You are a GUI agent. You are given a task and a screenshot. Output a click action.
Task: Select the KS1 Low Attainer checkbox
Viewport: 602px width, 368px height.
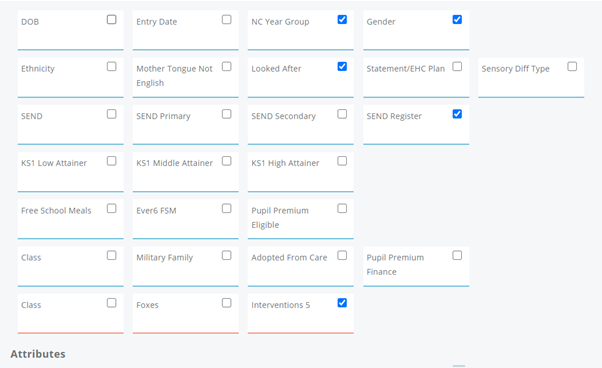pyautogui.click(x=111, y=161)
